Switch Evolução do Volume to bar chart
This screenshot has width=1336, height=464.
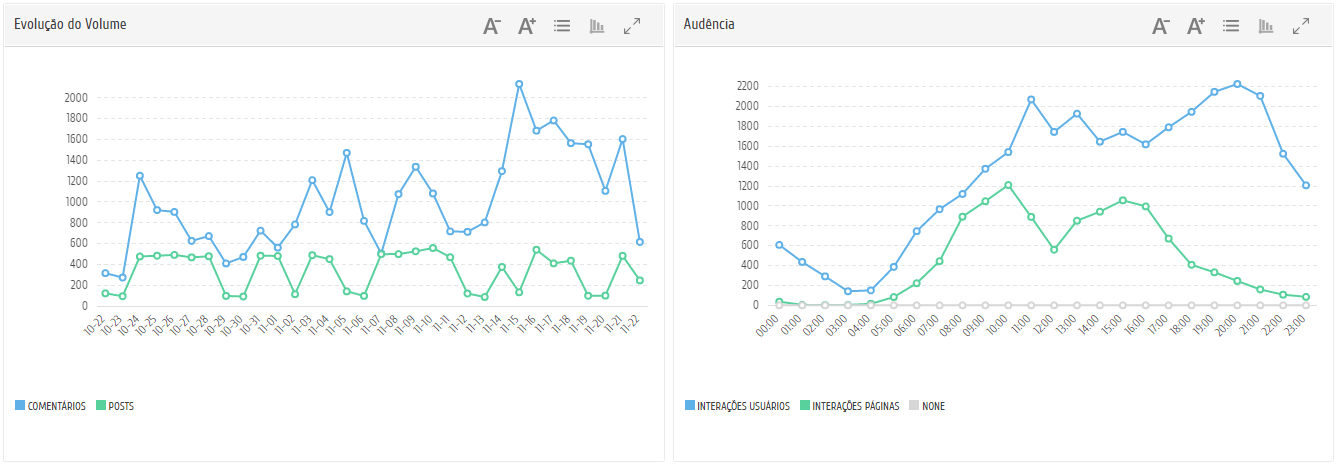pos(597,26)
